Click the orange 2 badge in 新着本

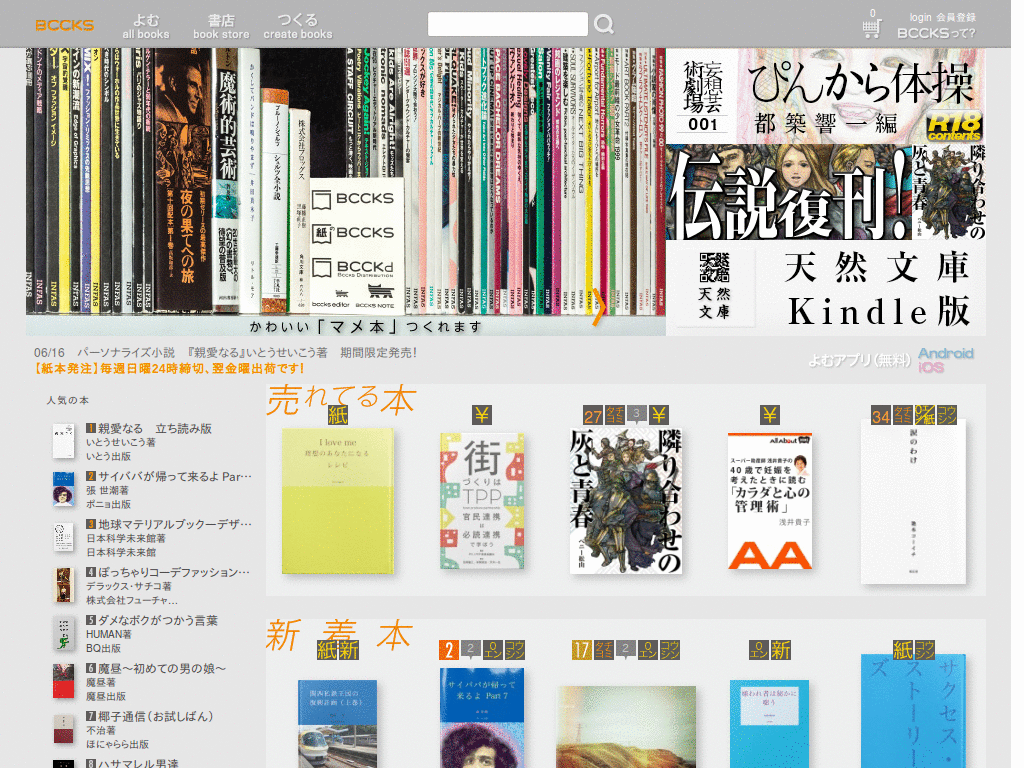click(449, 650)
